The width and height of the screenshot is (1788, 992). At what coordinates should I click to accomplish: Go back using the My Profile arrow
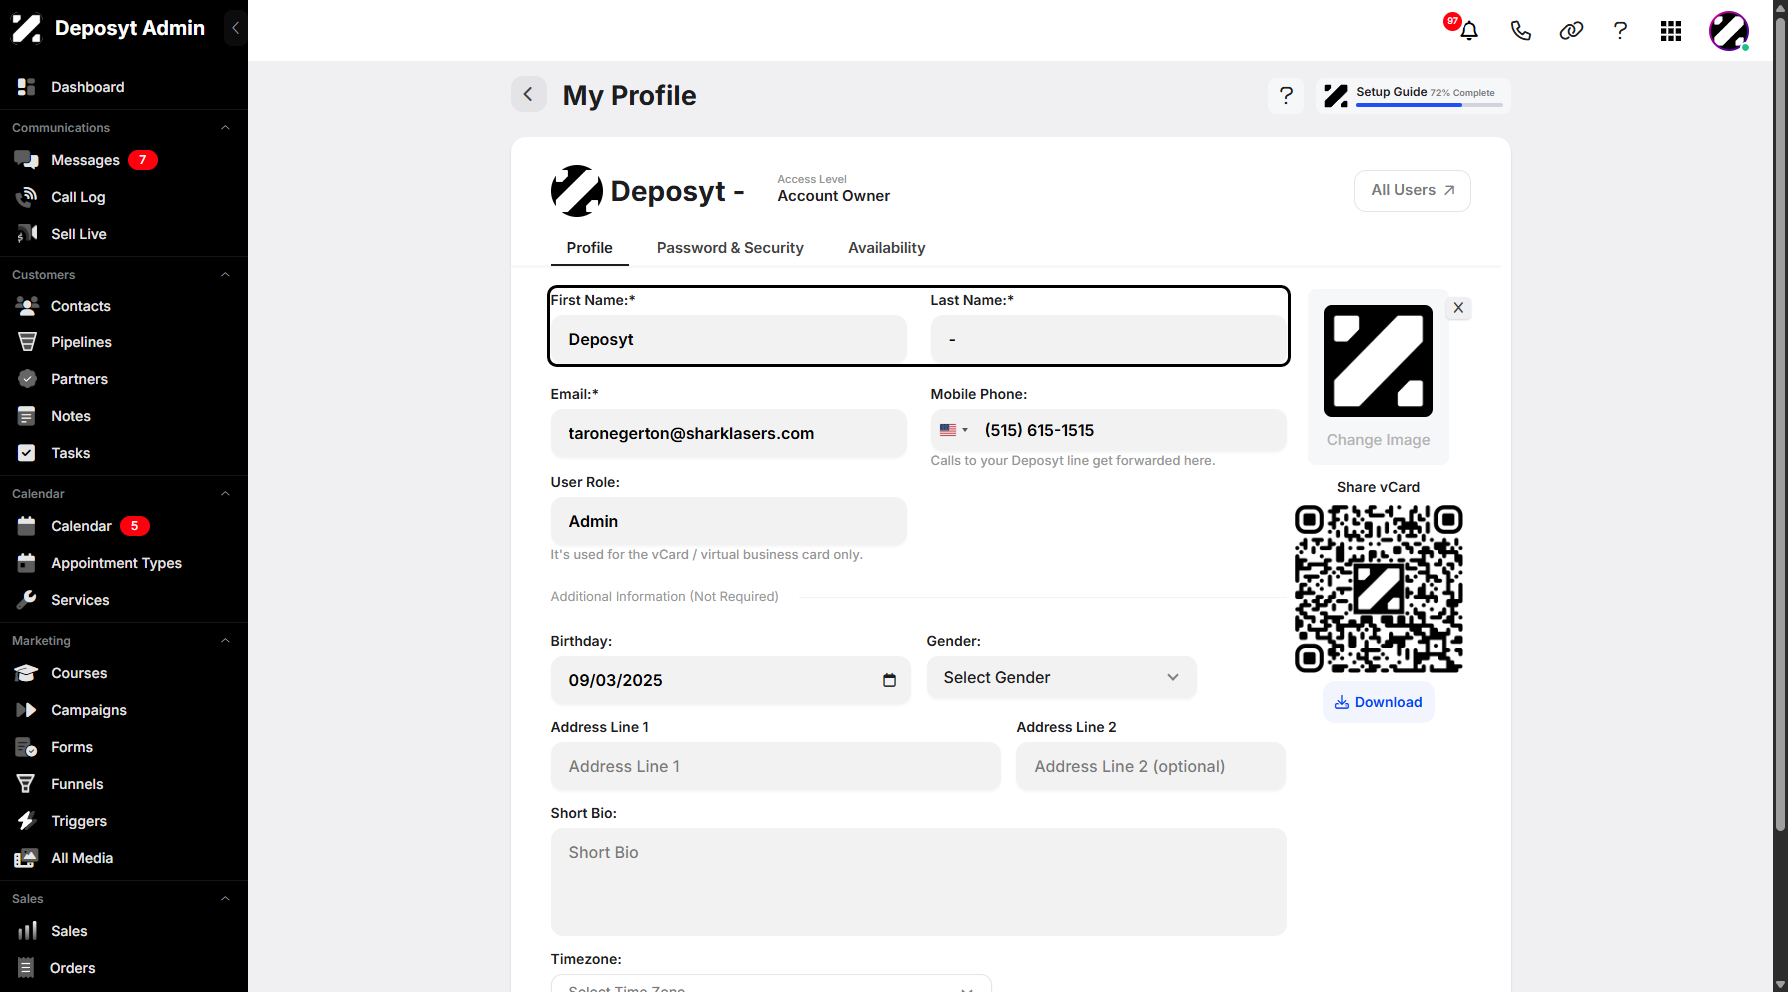(529, 94)
